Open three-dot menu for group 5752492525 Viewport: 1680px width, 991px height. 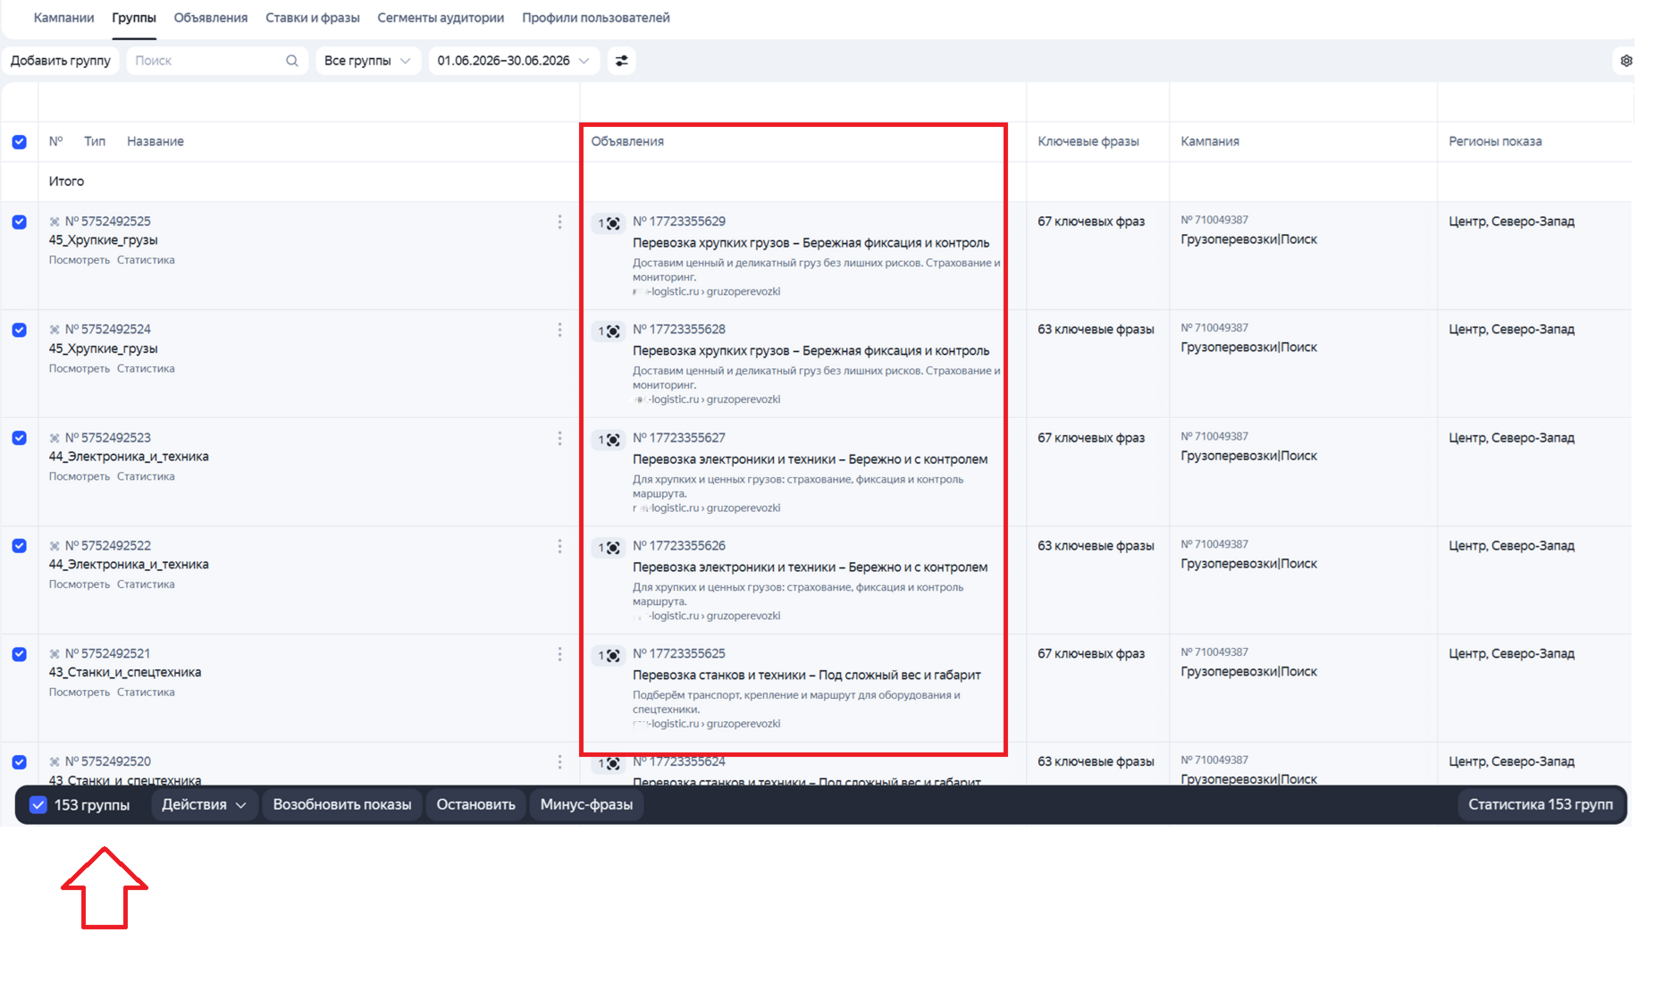560,222
